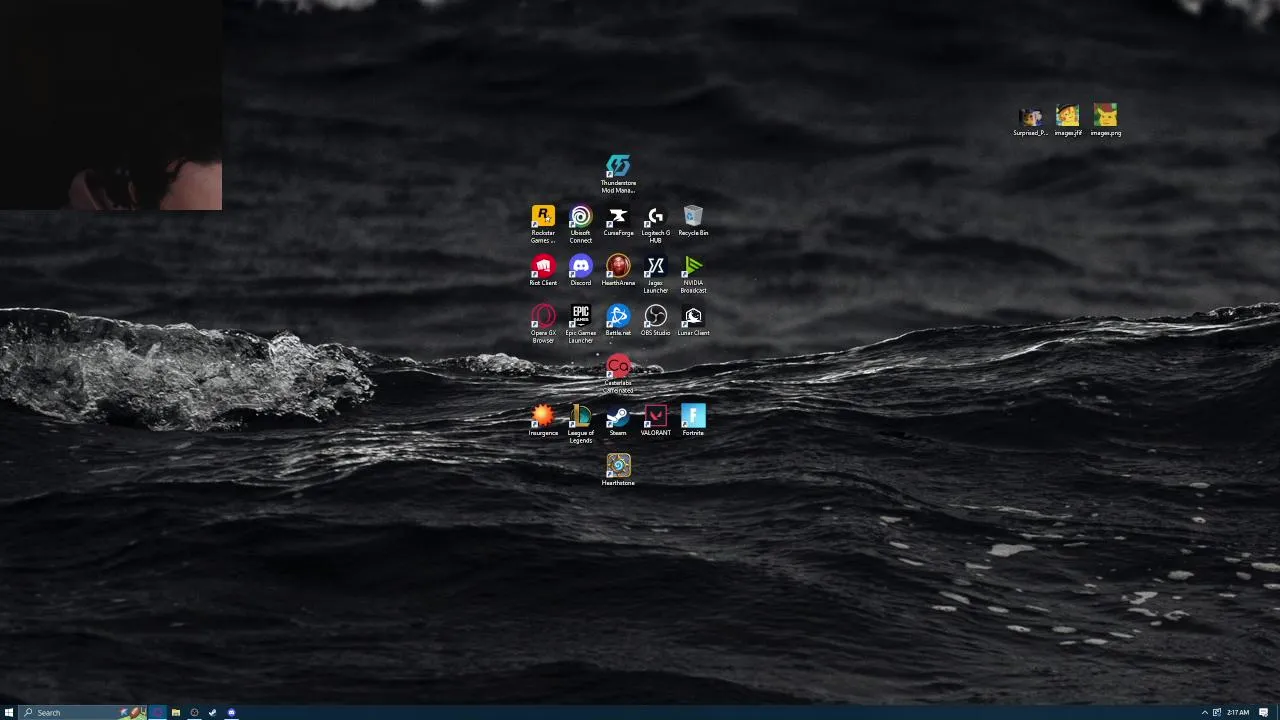Click the HearthArena desktop icon

click(618, 271)
